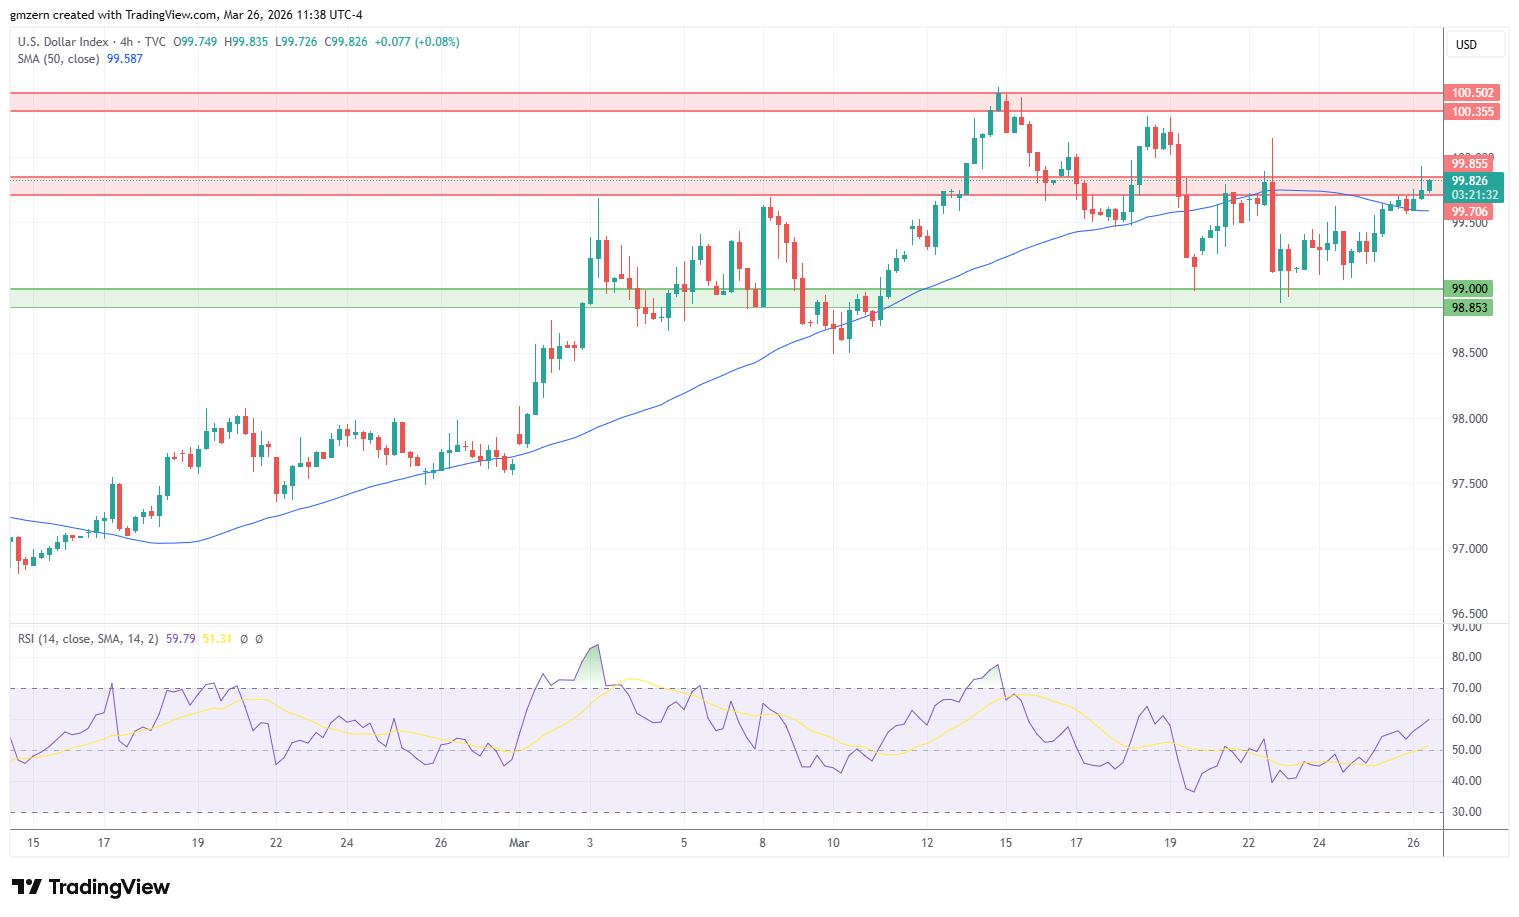Click the 100.355 resistance price label

tap(1472, 111)
